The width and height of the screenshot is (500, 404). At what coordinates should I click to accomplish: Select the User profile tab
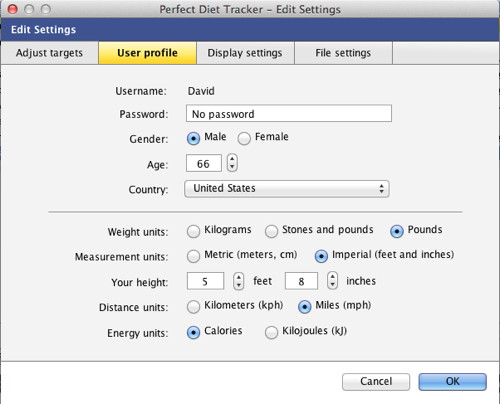point(147,53)
